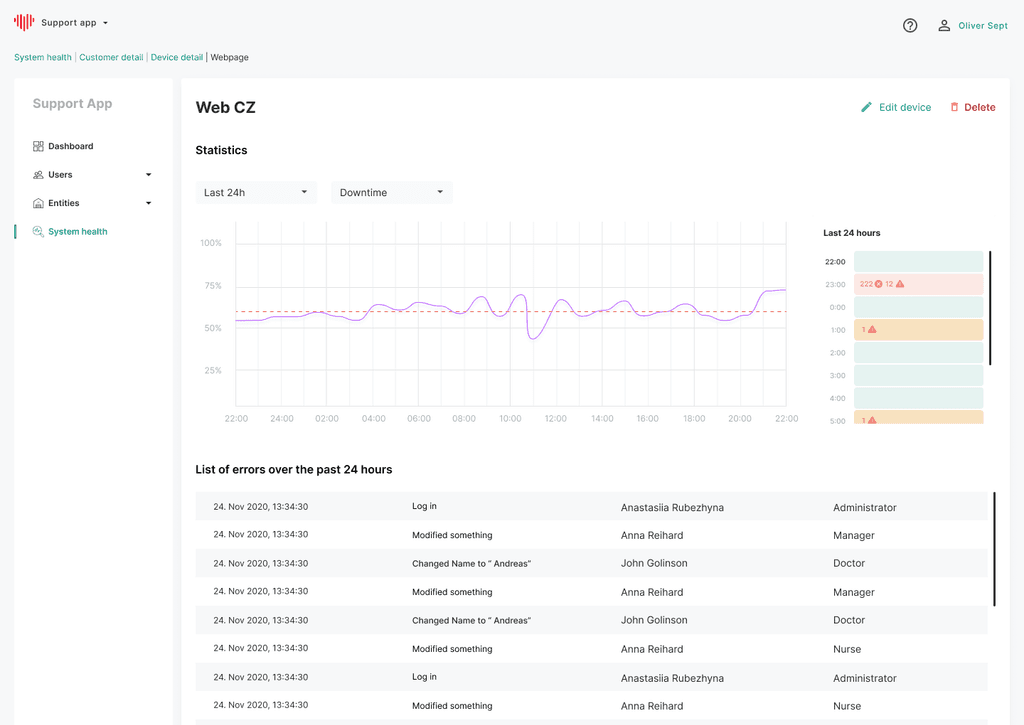Screen dimensions: 1024x725
Task: Open the System health breadcrumb link
Action: point(43,57)
